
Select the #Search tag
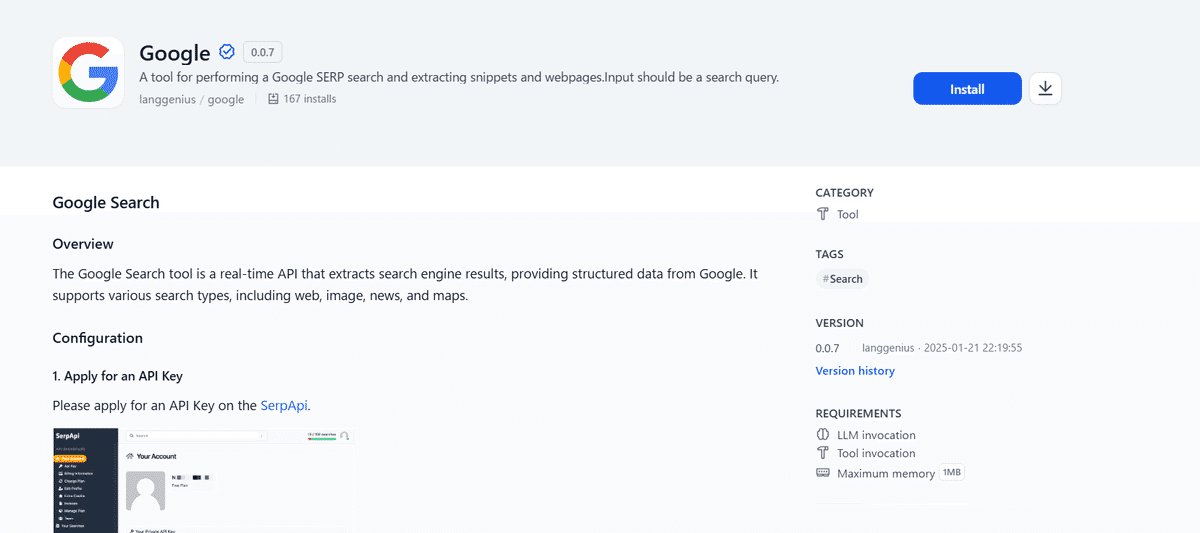[842, 279]
